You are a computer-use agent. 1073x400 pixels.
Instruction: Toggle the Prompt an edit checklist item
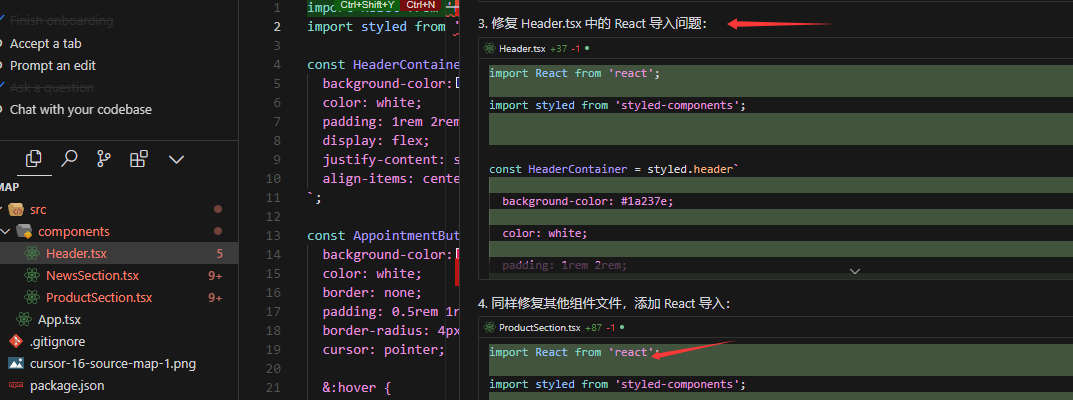click(x=53, y=66)
